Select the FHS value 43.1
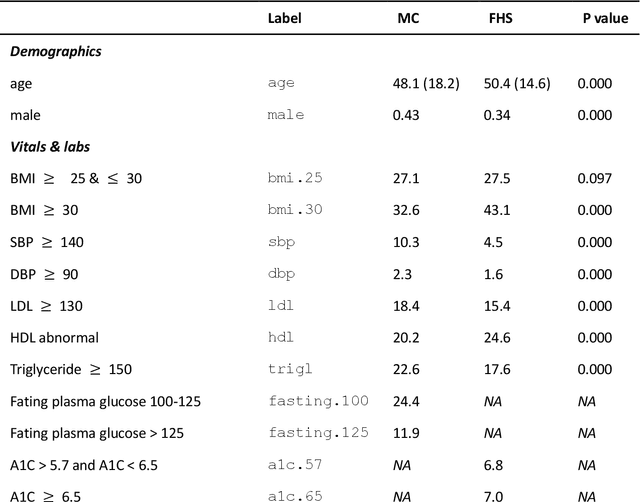The image size is (640, 502). (498, 211)
